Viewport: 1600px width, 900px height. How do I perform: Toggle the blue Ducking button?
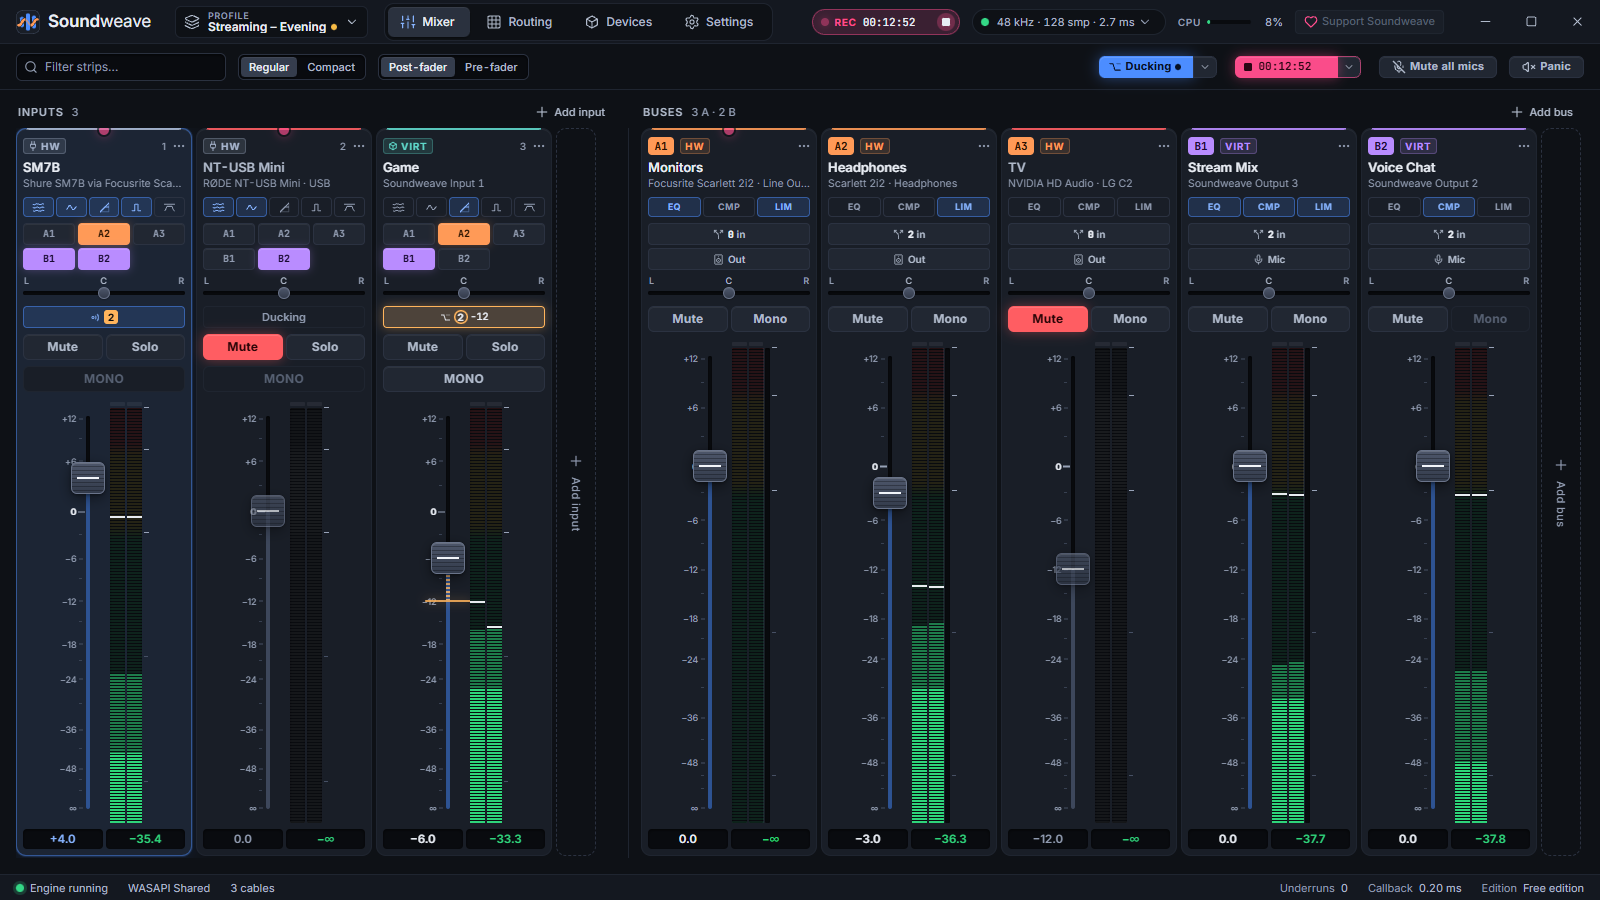point(1146,67)
